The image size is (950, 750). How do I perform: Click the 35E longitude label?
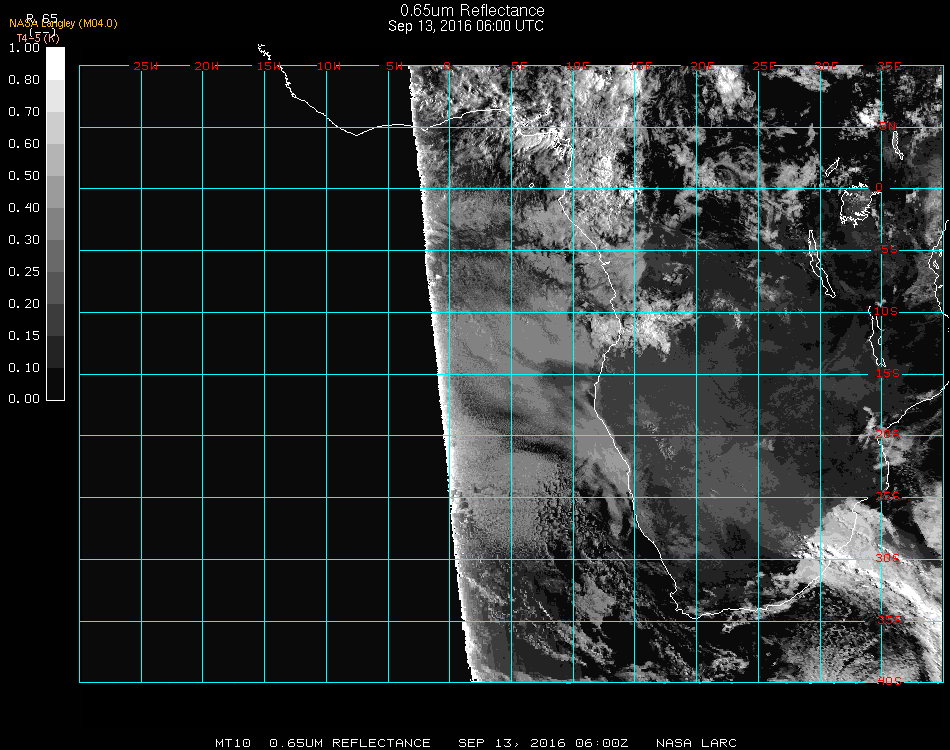click(888, 66)
